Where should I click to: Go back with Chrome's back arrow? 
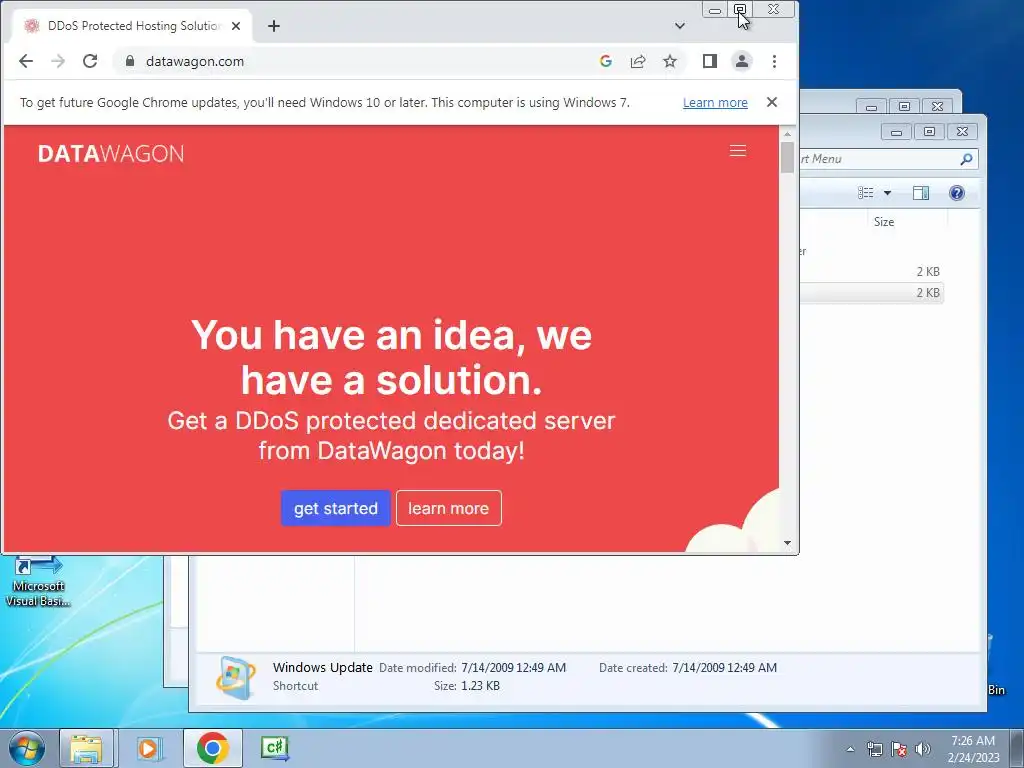25,61
